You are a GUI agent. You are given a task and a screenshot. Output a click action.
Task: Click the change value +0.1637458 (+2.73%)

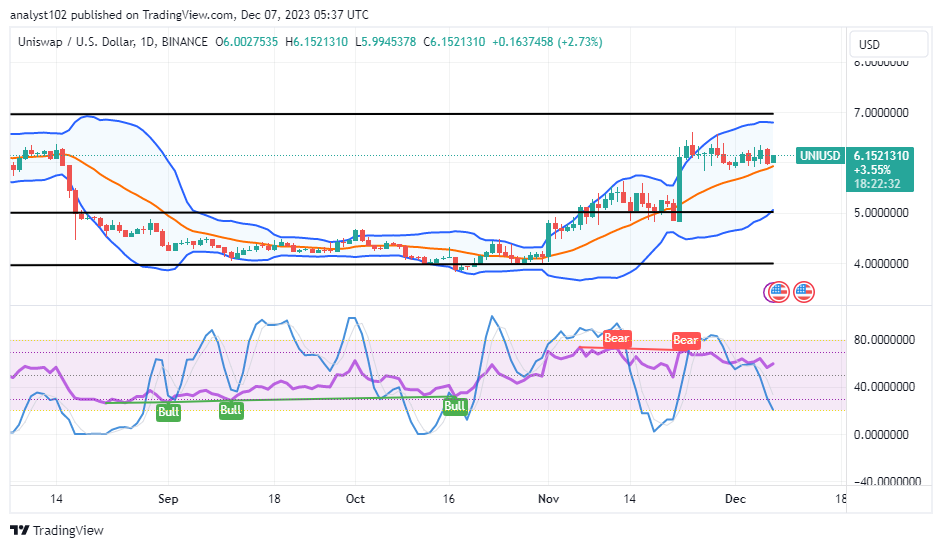coord(547,42)
